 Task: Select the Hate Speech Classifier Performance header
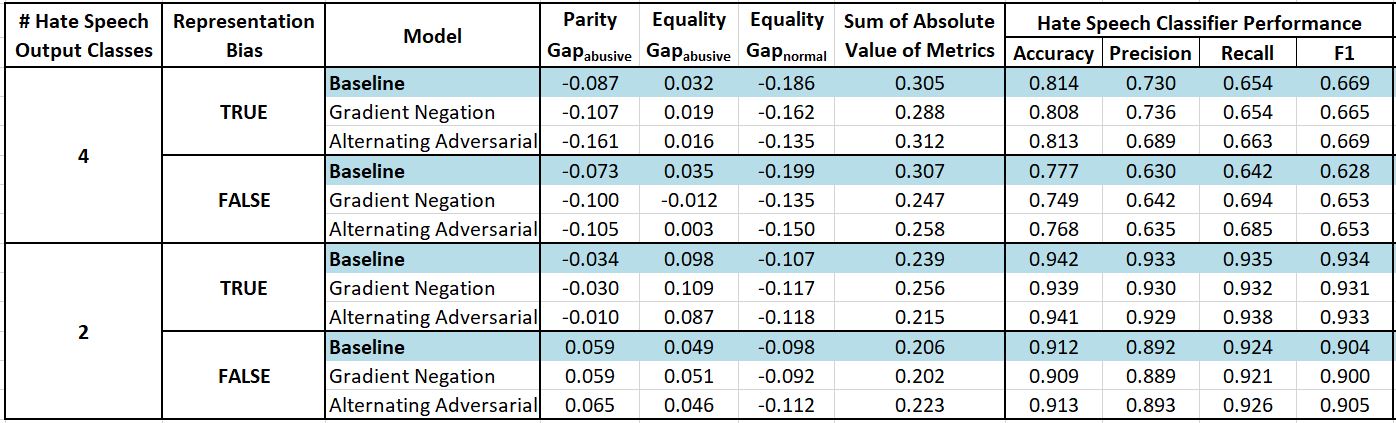coord(1199,23)
